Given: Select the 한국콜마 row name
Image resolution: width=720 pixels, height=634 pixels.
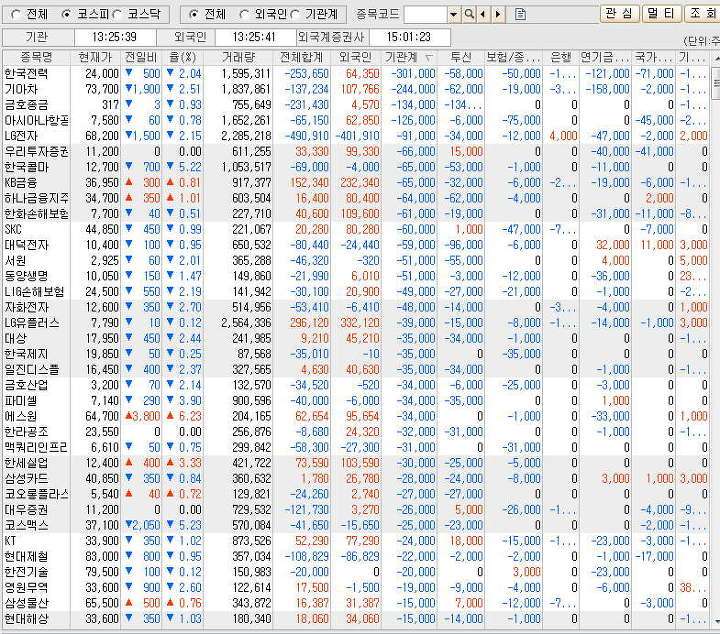Looking at the screenshot, I should 26,168.
